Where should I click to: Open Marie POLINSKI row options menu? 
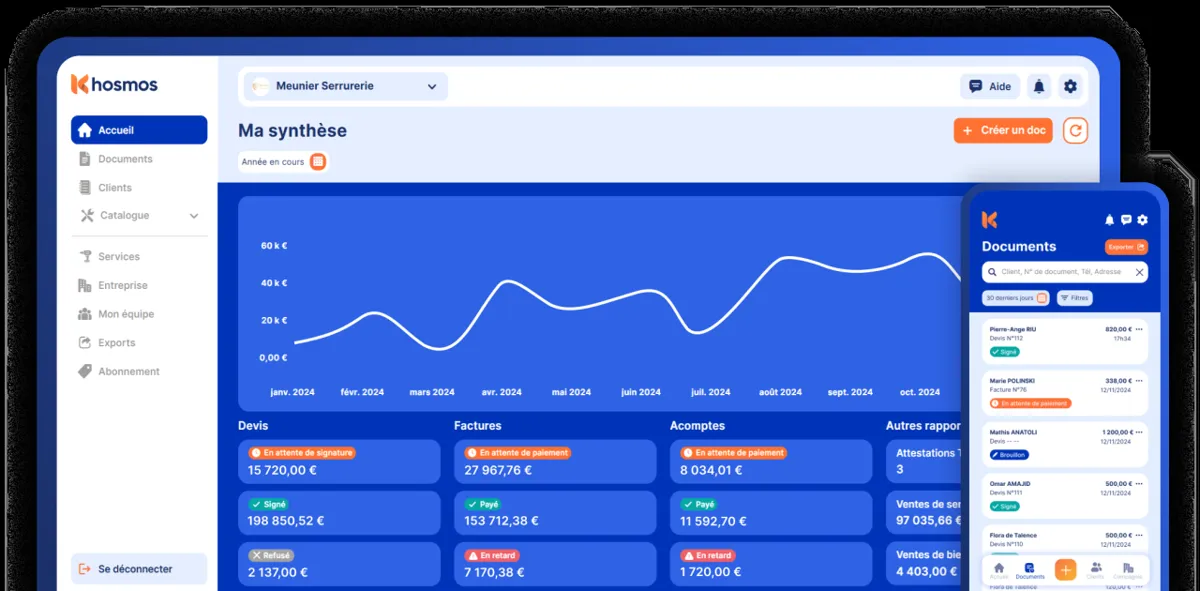pos(1139,381)
